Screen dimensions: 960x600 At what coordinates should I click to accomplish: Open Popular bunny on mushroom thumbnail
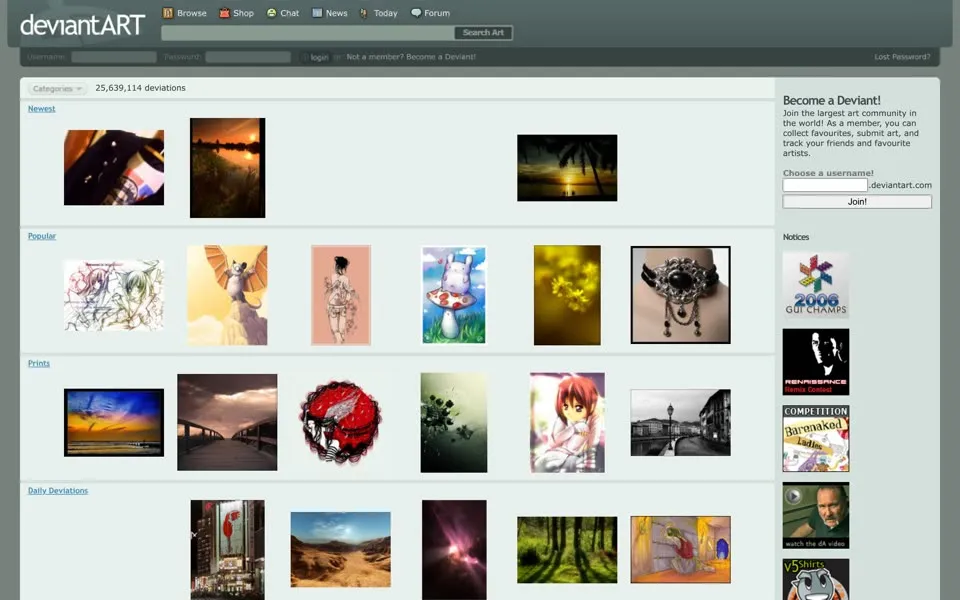pyautogui.click(x=454, y=295)
